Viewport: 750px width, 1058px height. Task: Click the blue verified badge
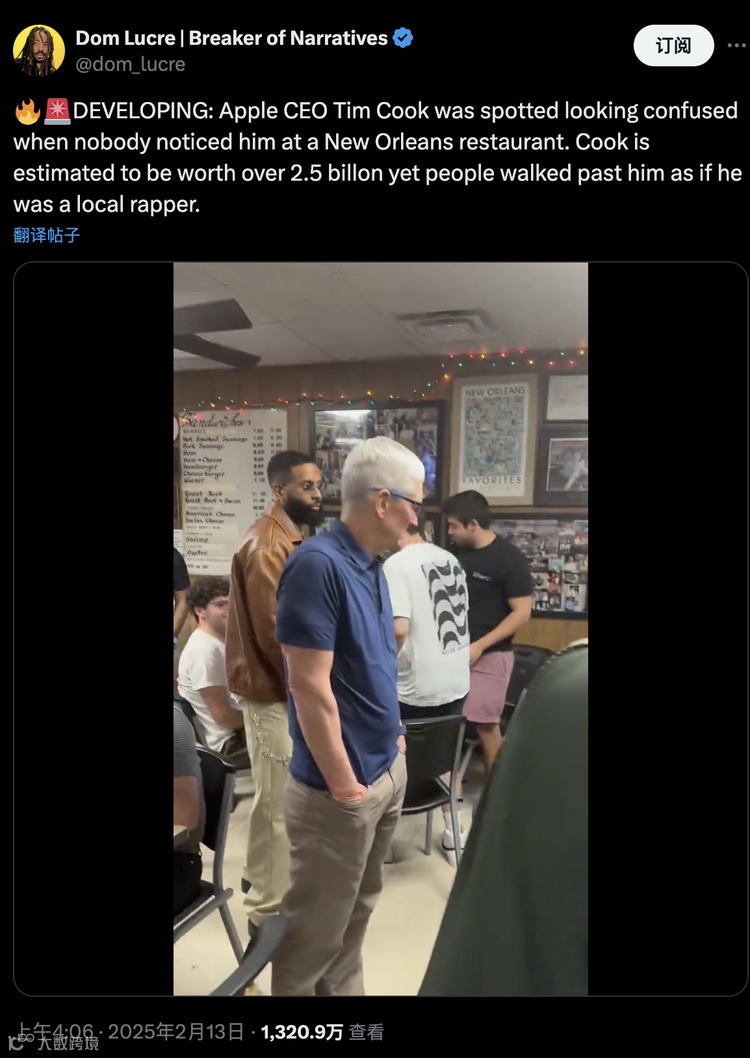tap(403, 38)
